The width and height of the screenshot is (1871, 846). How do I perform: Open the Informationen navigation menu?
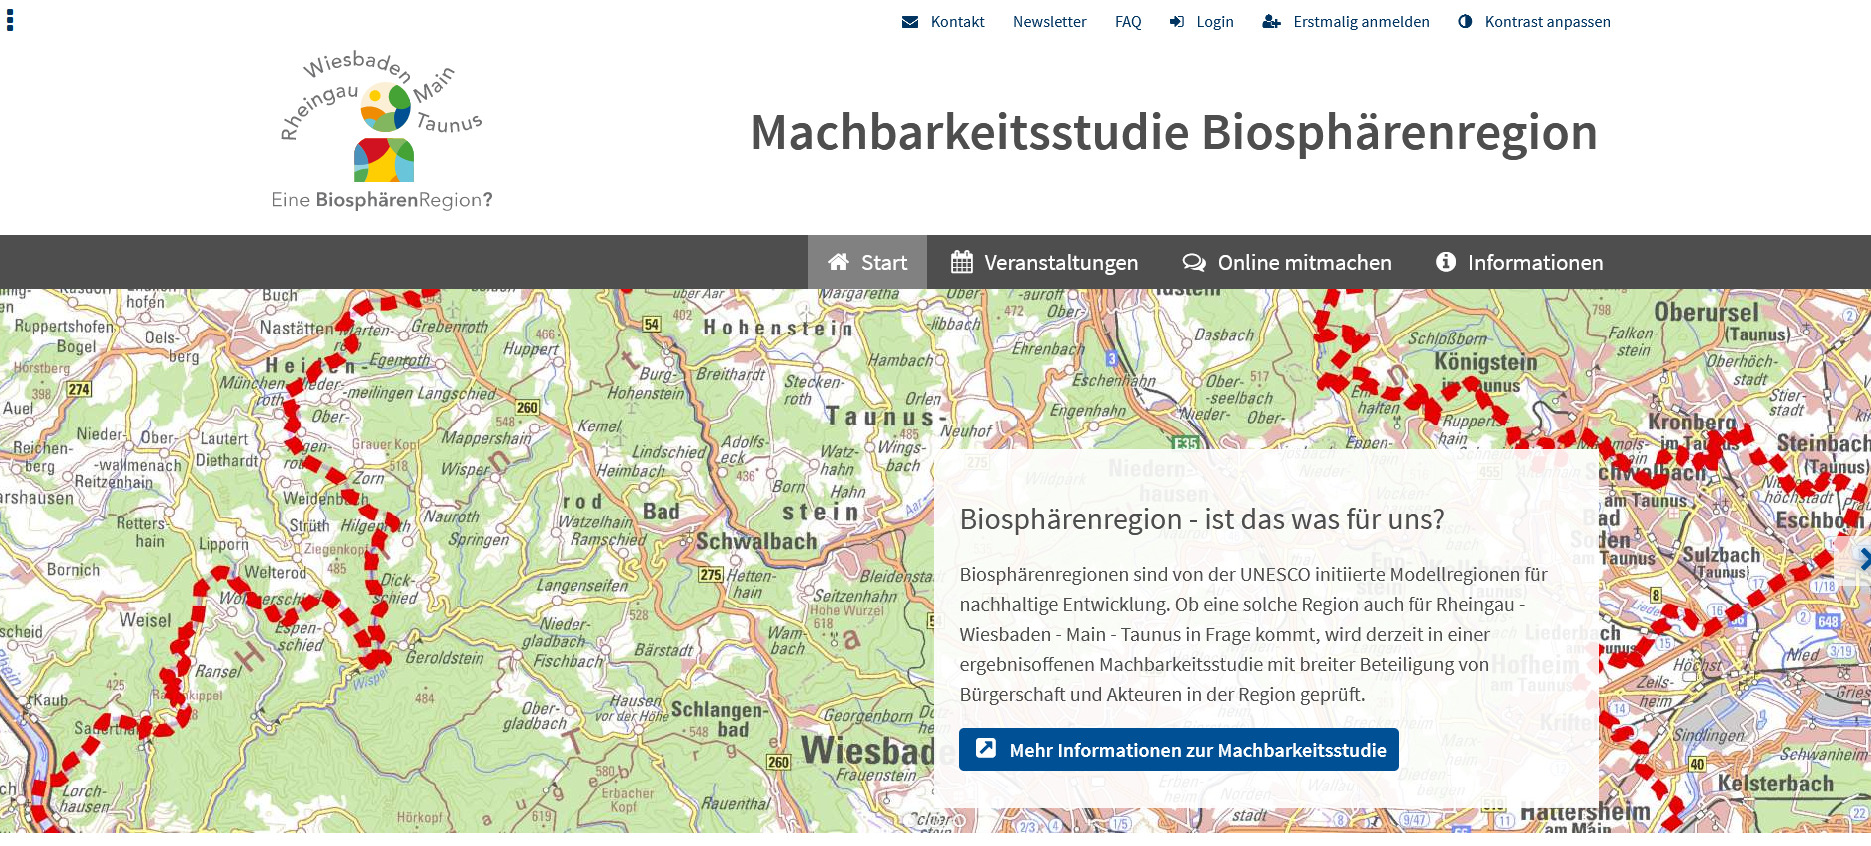click(x=1534, y=262)
